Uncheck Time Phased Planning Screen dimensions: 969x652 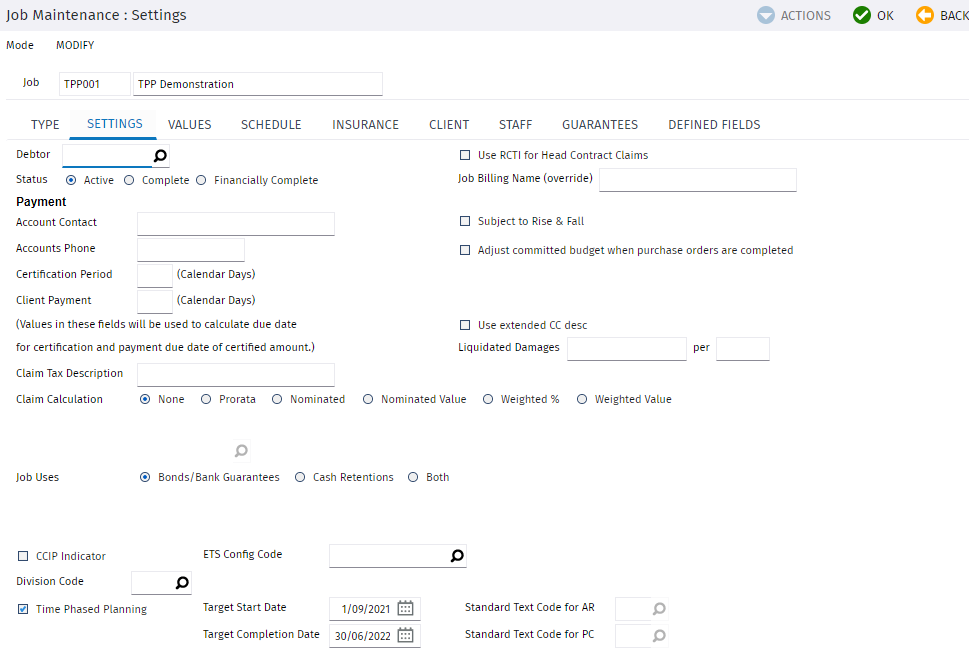coord(23,609)
